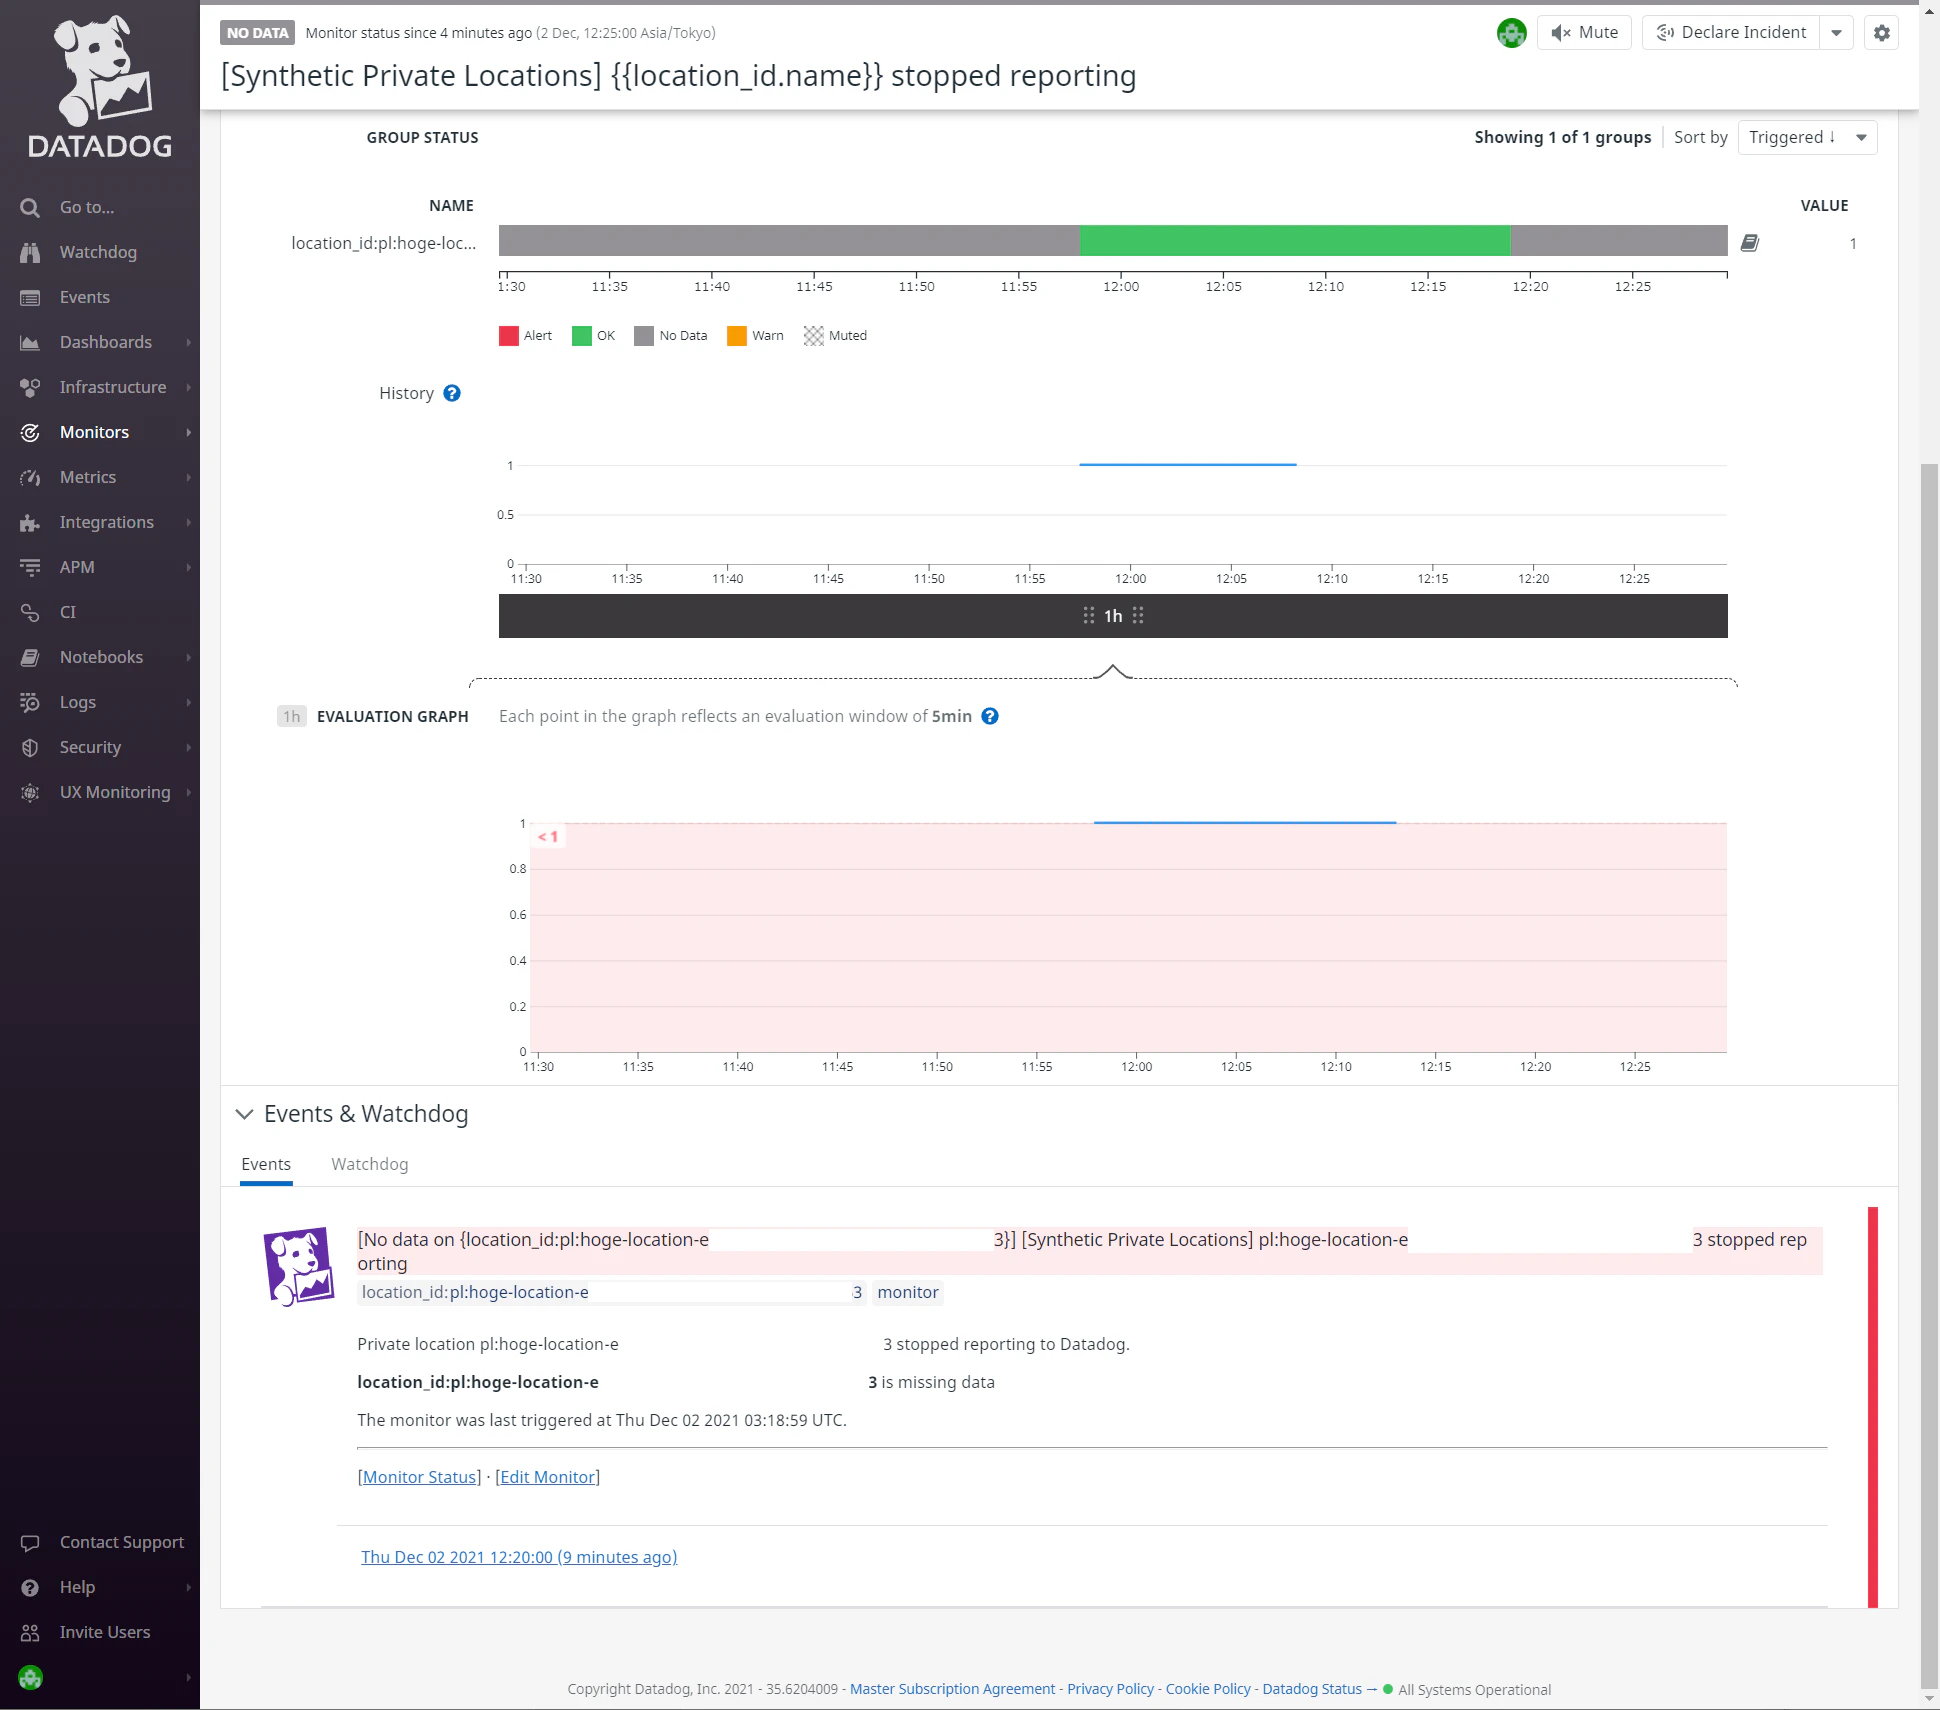
Task: Expand the APM submenu arrow
Action: coord(188,568)
